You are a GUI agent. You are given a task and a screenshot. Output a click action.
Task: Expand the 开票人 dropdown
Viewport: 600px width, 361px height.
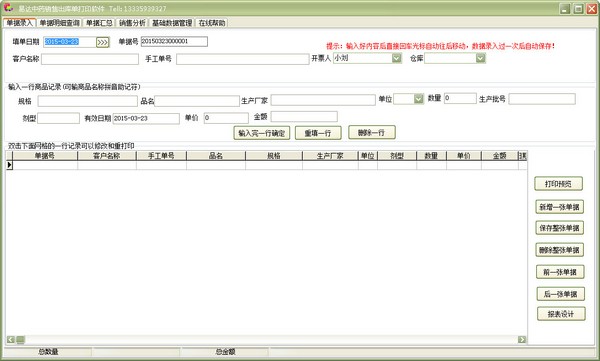396,58
